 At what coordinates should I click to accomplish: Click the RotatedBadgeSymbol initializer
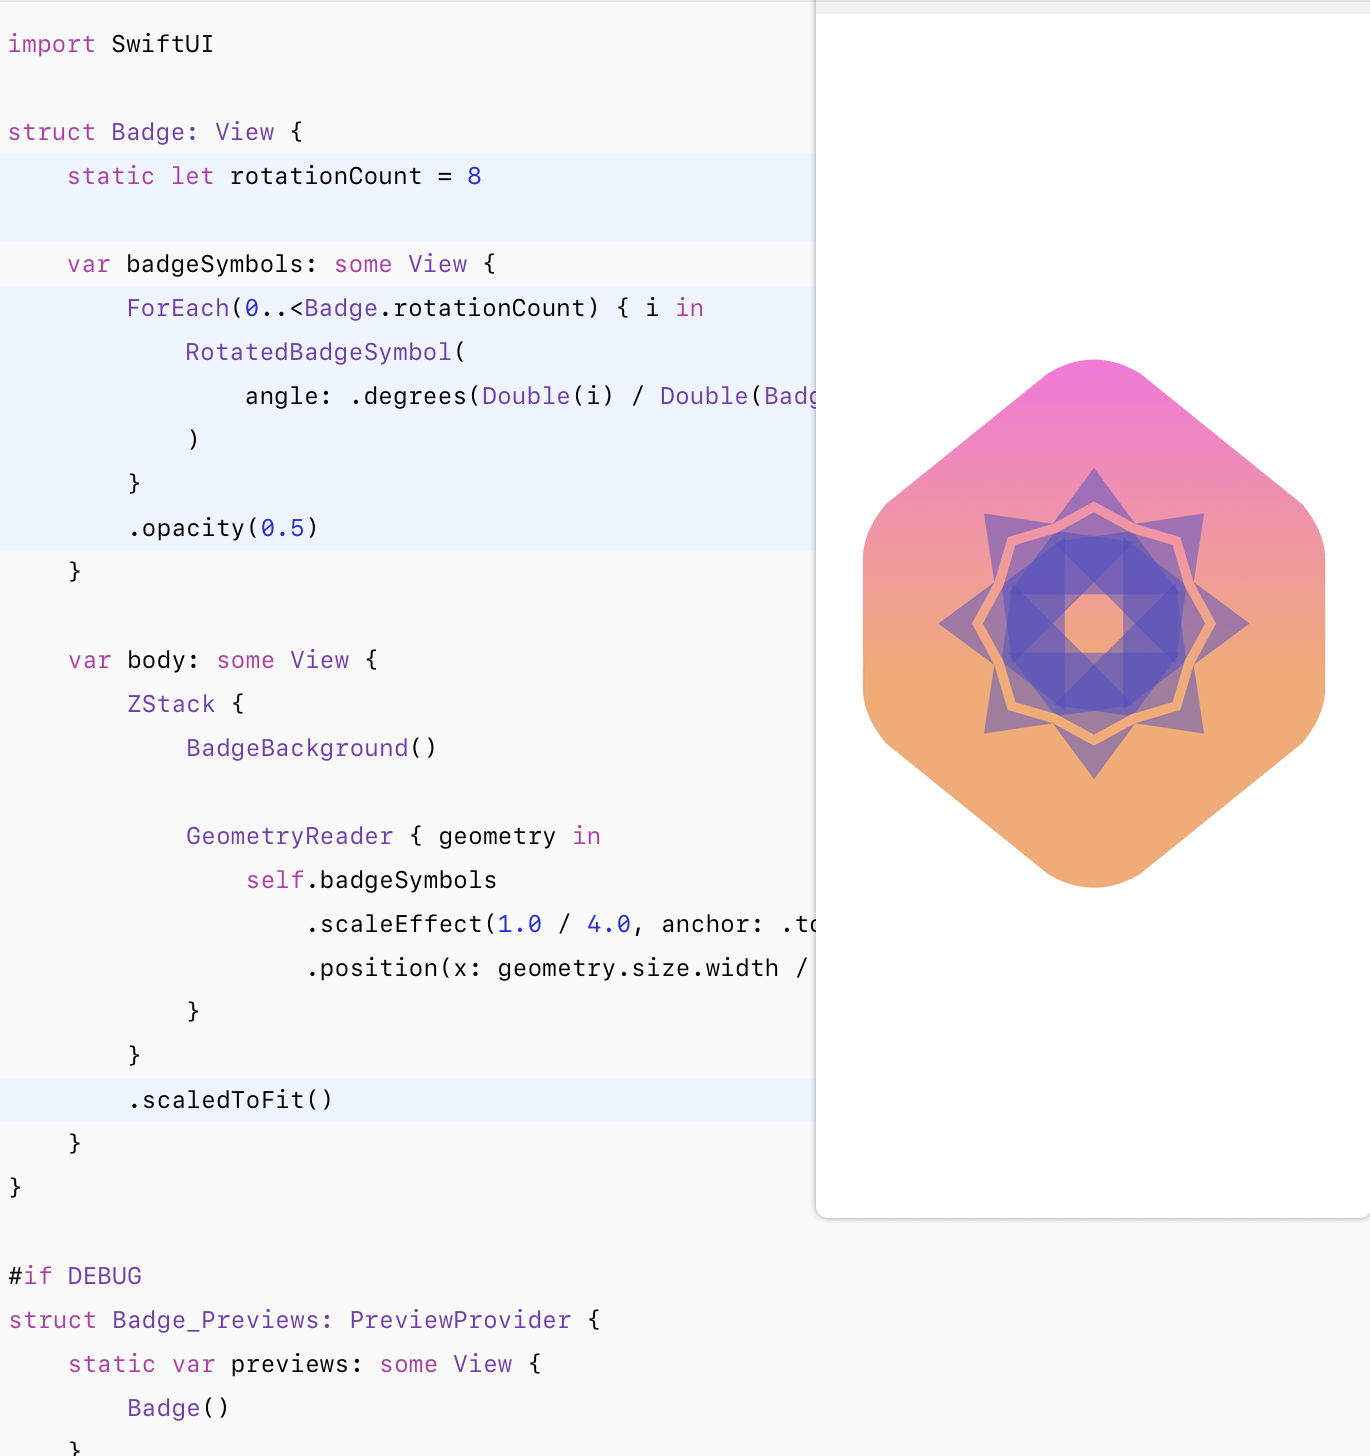coord(318,352)
